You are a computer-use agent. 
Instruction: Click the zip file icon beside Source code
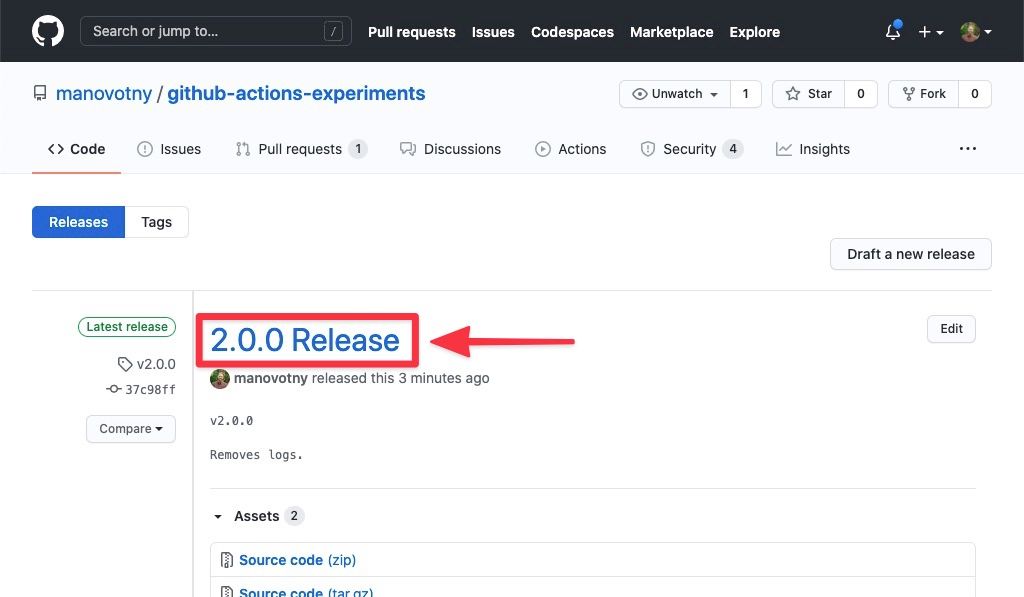click(227, 560)
